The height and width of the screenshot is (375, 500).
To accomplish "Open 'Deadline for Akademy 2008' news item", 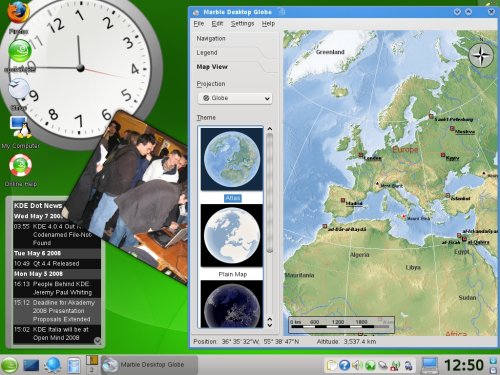I will 57,311.
